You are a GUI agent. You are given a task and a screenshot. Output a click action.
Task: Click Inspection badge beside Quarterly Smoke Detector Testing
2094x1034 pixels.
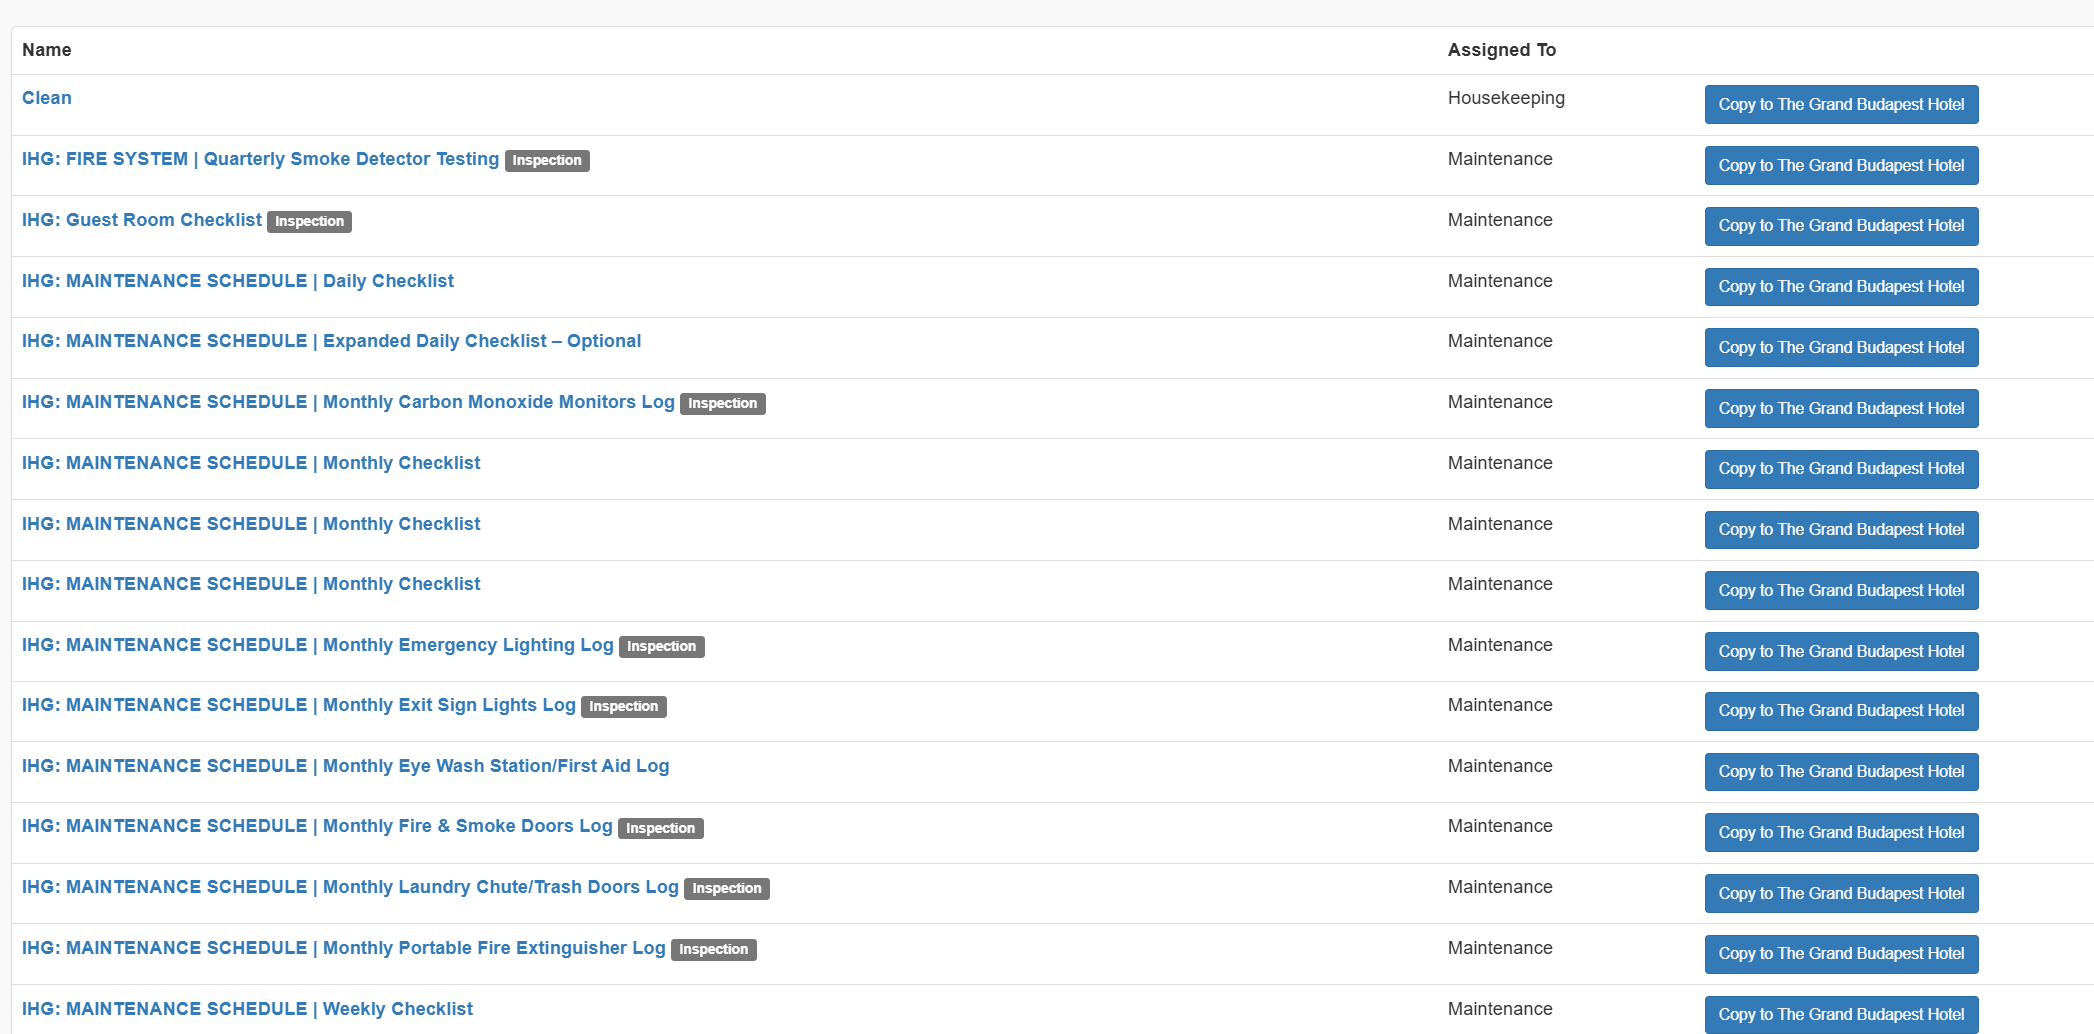(x=547, y=160)
